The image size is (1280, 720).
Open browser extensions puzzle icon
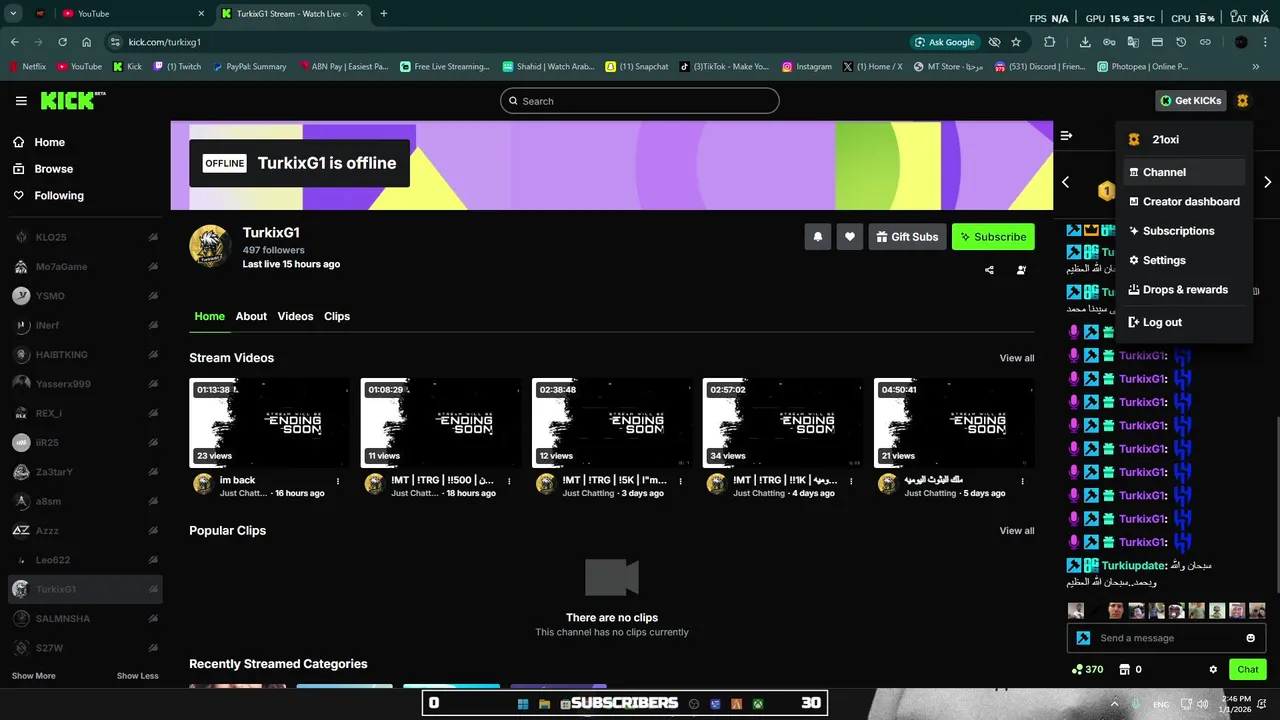(1049, 42)
